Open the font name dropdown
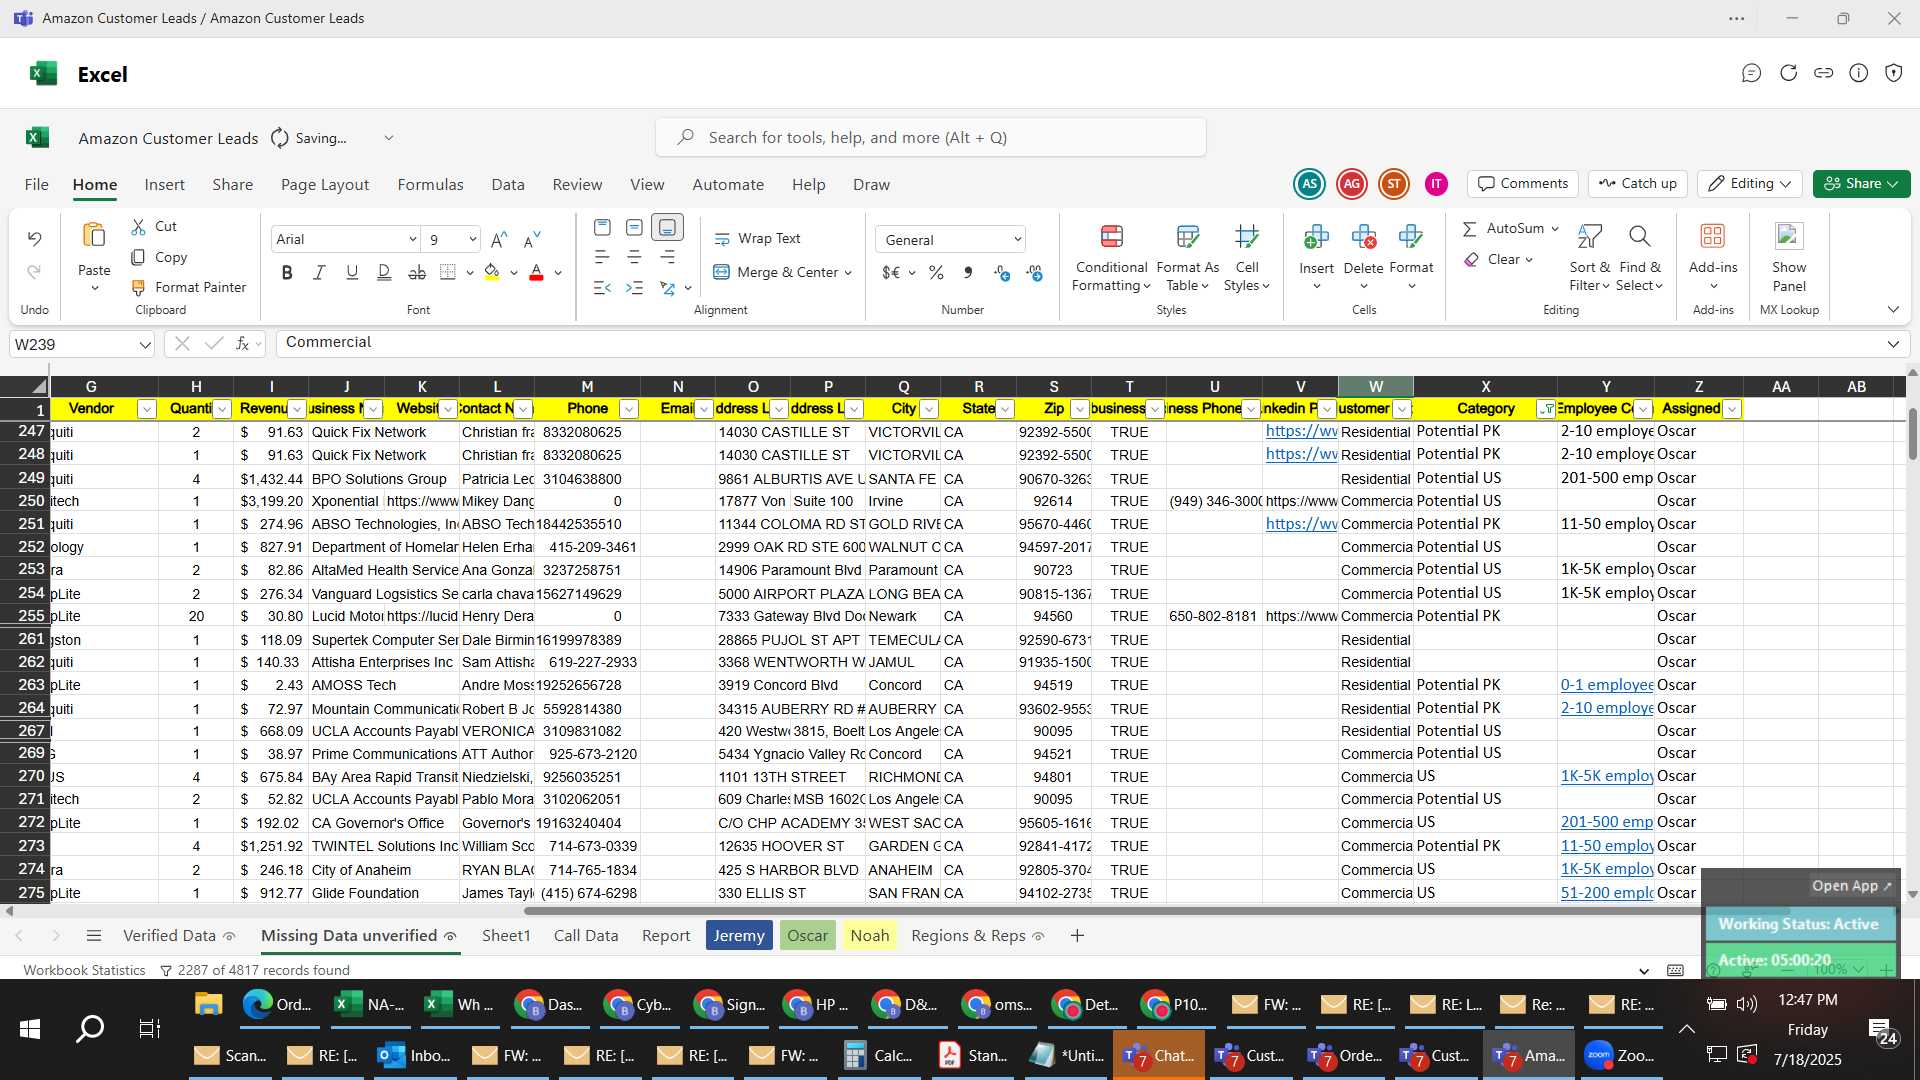1920x1080 pixels. [412, 240]
